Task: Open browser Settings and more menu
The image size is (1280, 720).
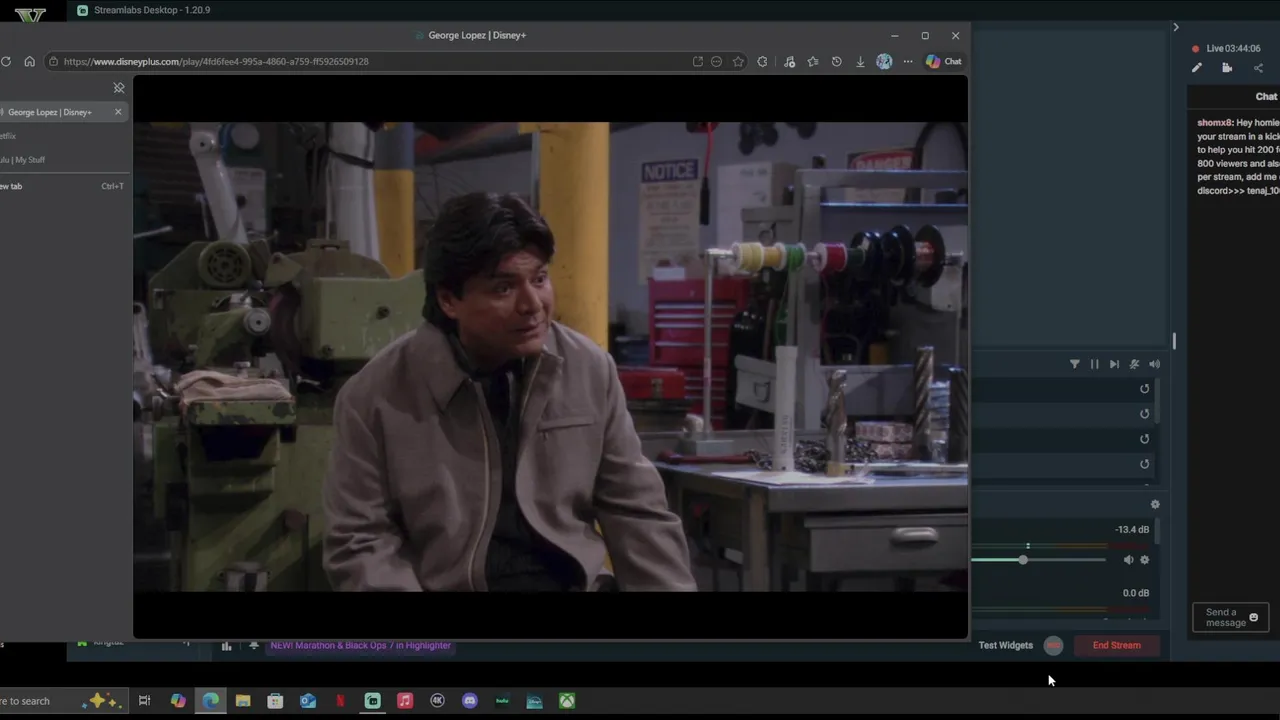Action: [908, 61]
